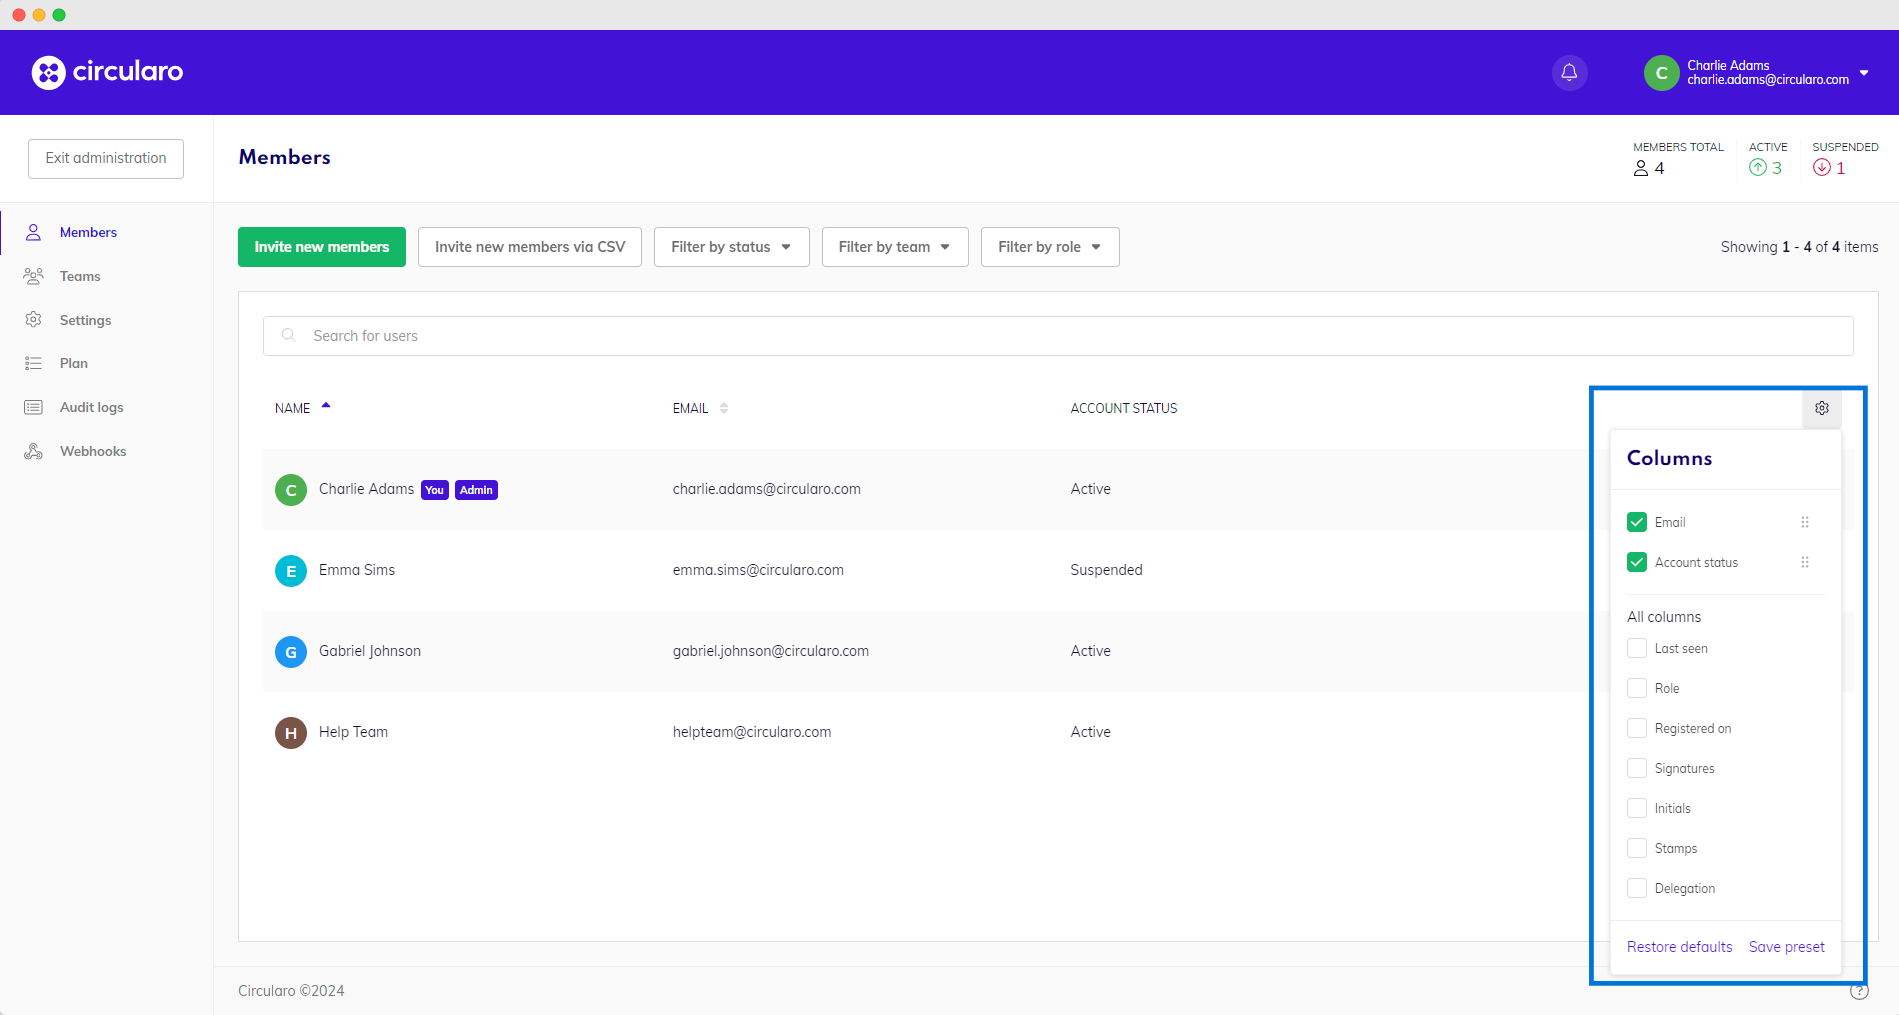The height and width of the screenshot is (1015, 1899).
Task: Go to Teams in the sidebar
Action: pos(80,276)
